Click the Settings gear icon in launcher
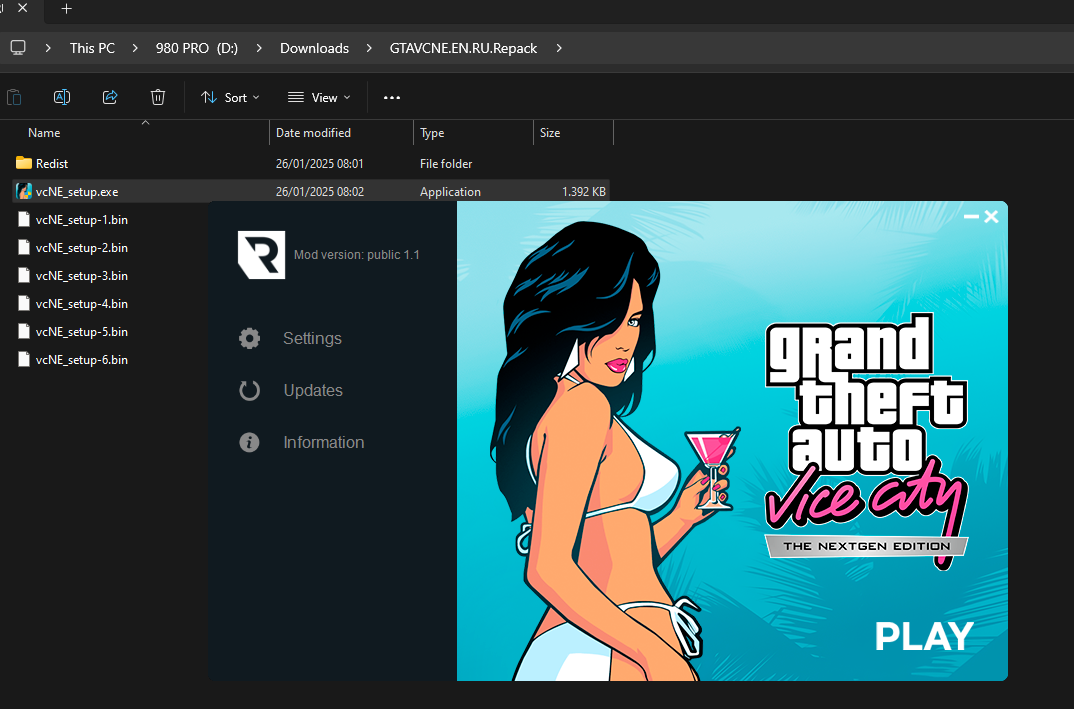This screenshot has height=709, width=1074. click(249, 338)
